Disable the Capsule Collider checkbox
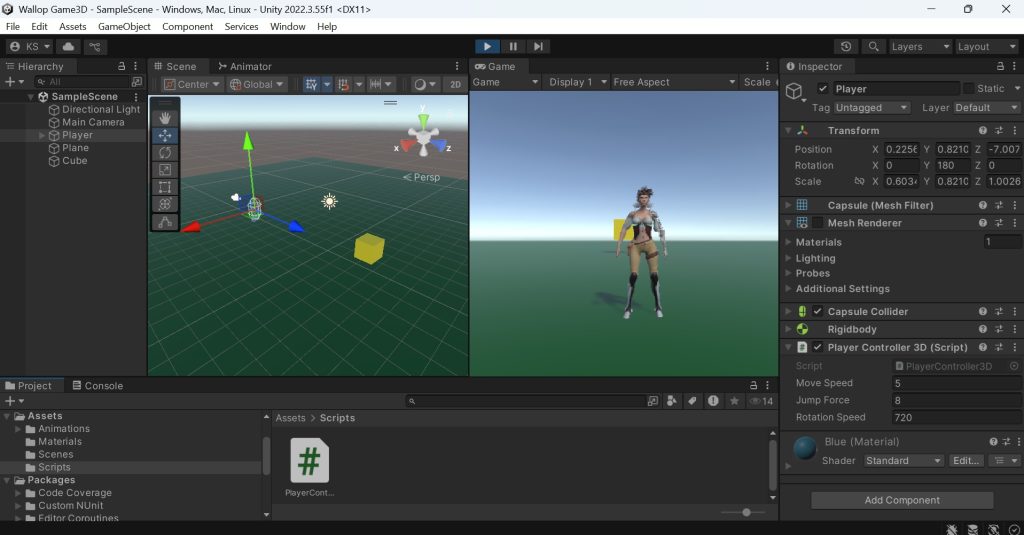The image size is (1024, 535). tap(818, 312)
